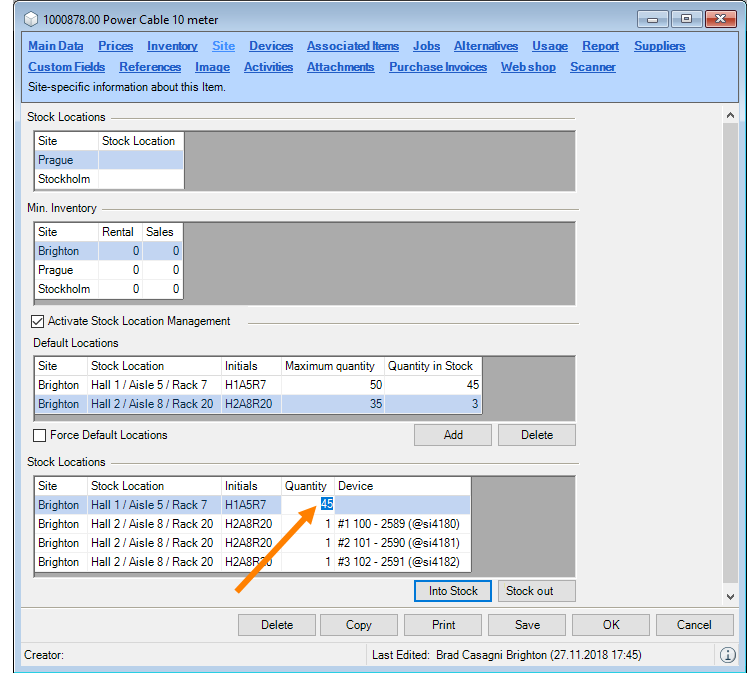Click the Print button

pyautogui.click(x=443, y=625)
